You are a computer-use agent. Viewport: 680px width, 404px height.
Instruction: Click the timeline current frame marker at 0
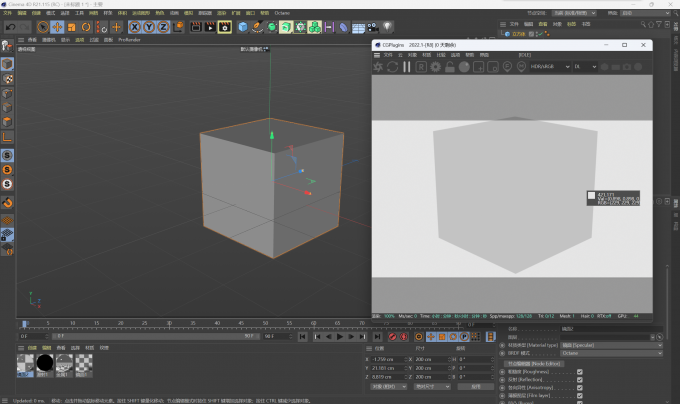coord(25,323)
